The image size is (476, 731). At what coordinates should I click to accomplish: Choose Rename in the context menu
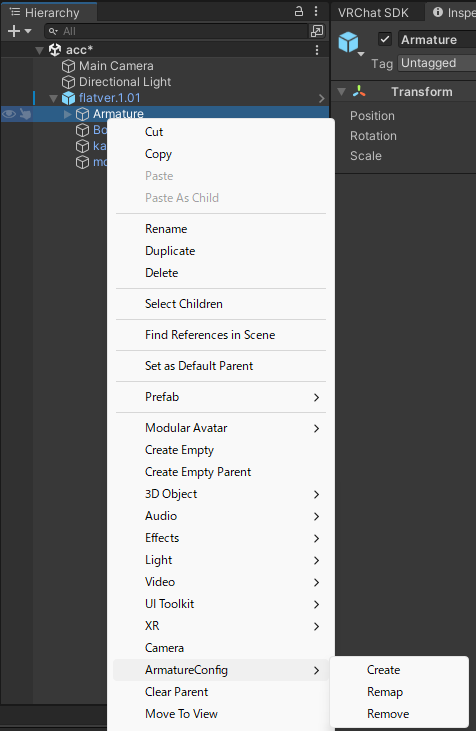click(221, 229)
